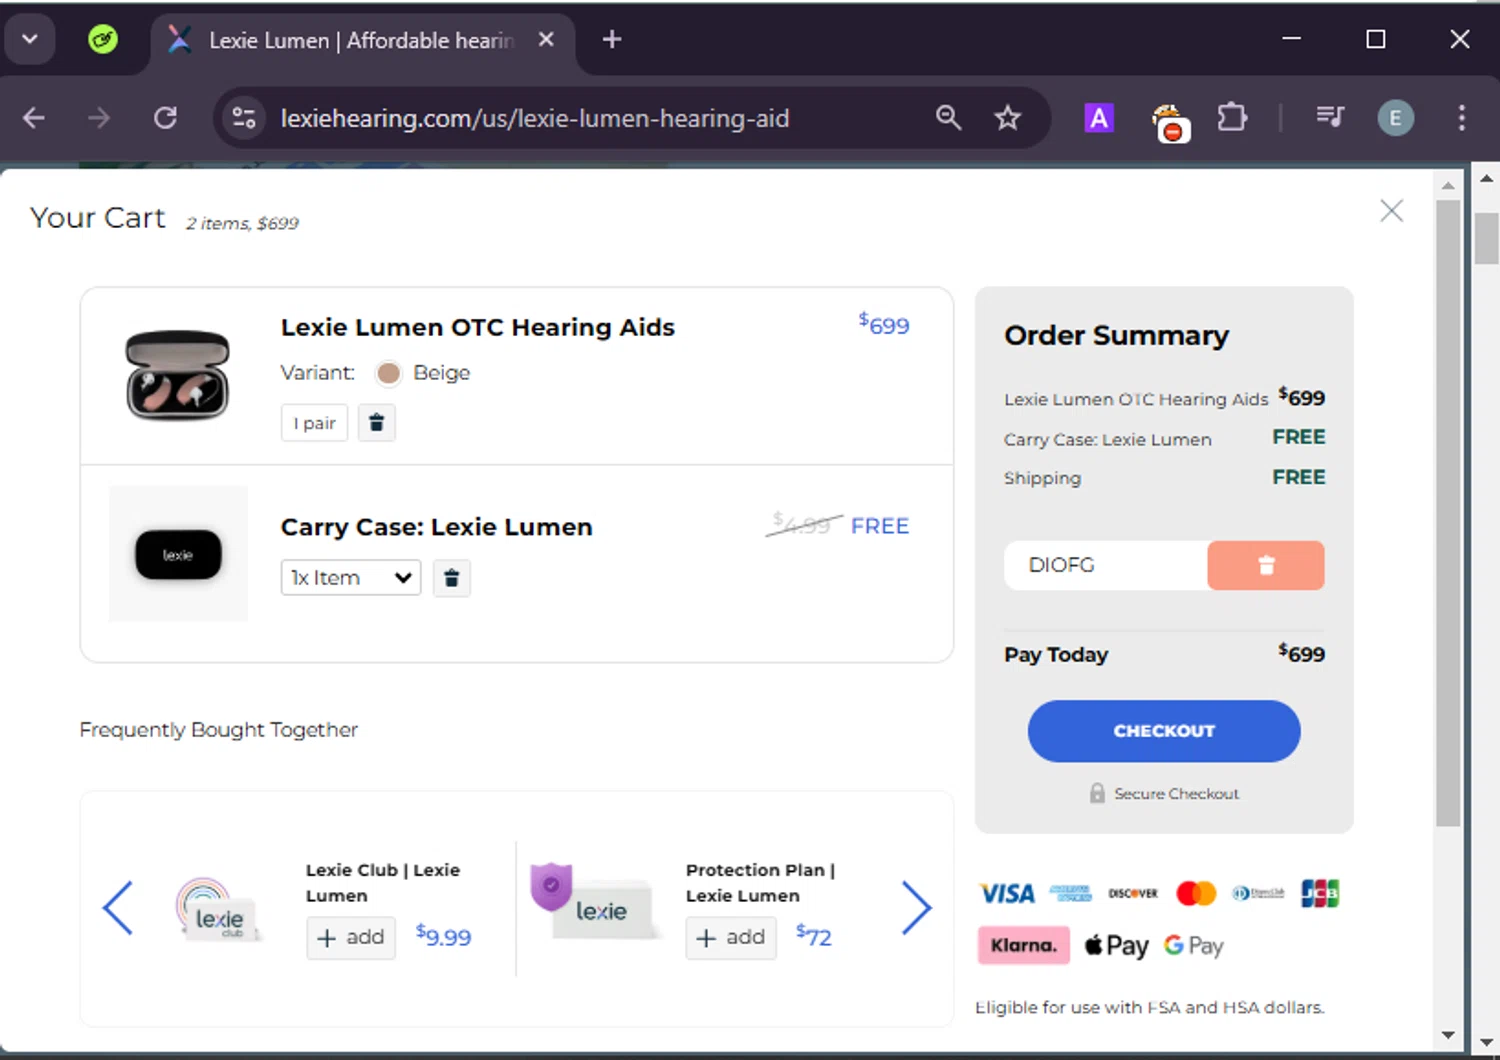Open the green extension in tab strip
This screenshot has width=1500, height=1060.
(x=103, y=40)
